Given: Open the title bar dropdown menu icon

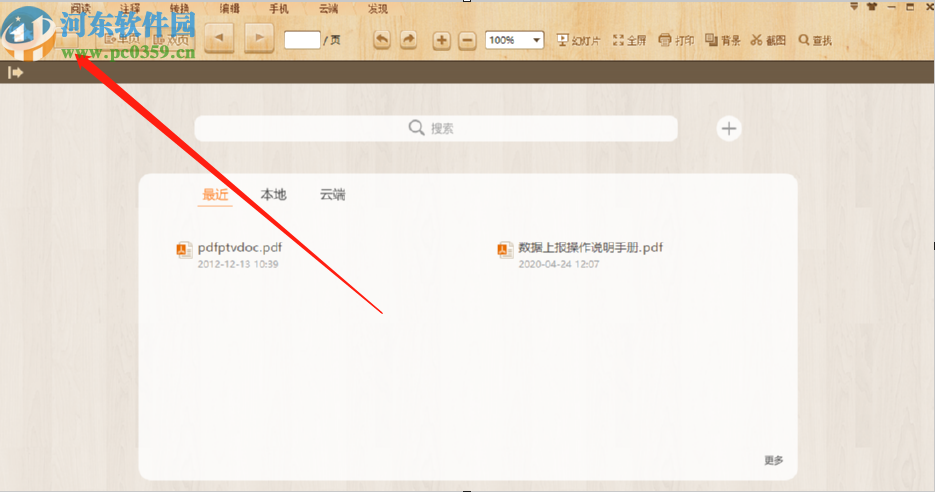Looking at the screenshot, I should click(854, 7).
